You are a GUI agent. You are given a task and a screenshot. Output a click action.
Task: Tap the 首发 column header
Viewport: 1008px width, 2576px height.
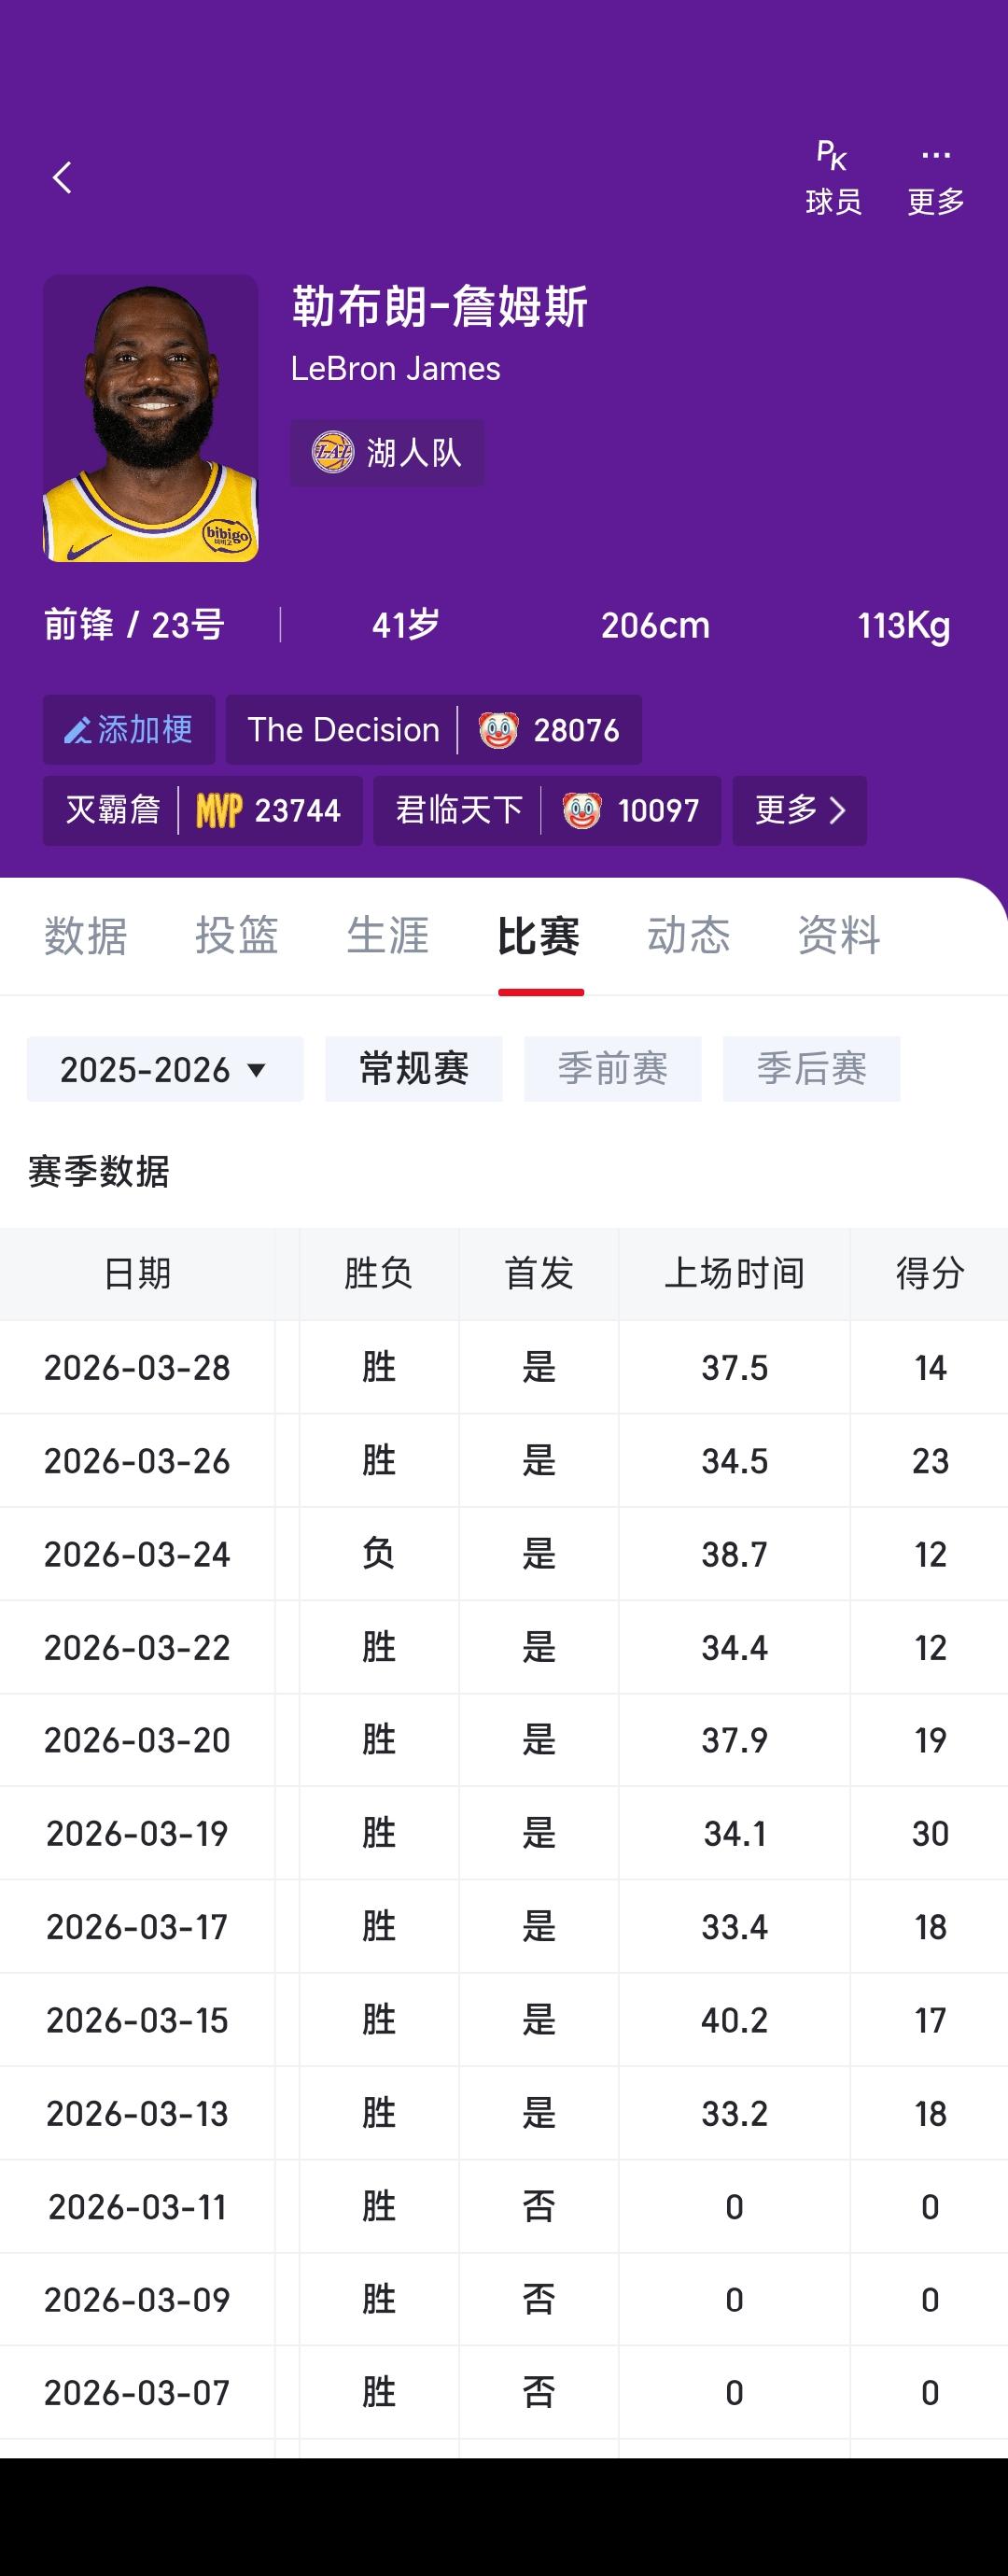tap(539, 1274)
